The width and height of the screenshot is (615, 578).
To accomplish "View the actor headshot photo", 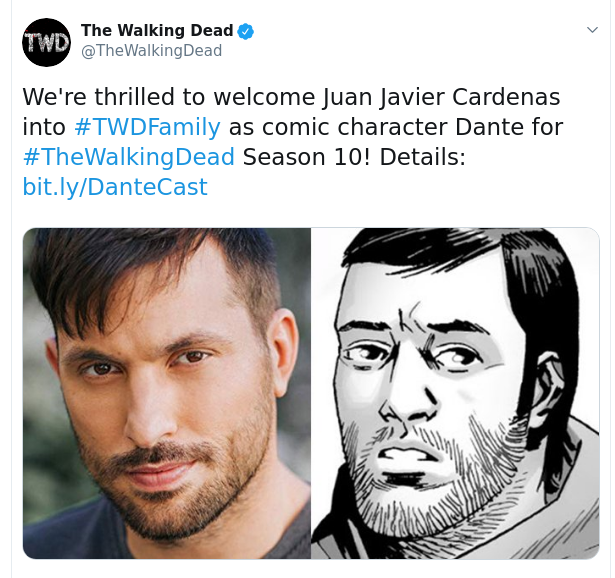I will pos(167,393).
